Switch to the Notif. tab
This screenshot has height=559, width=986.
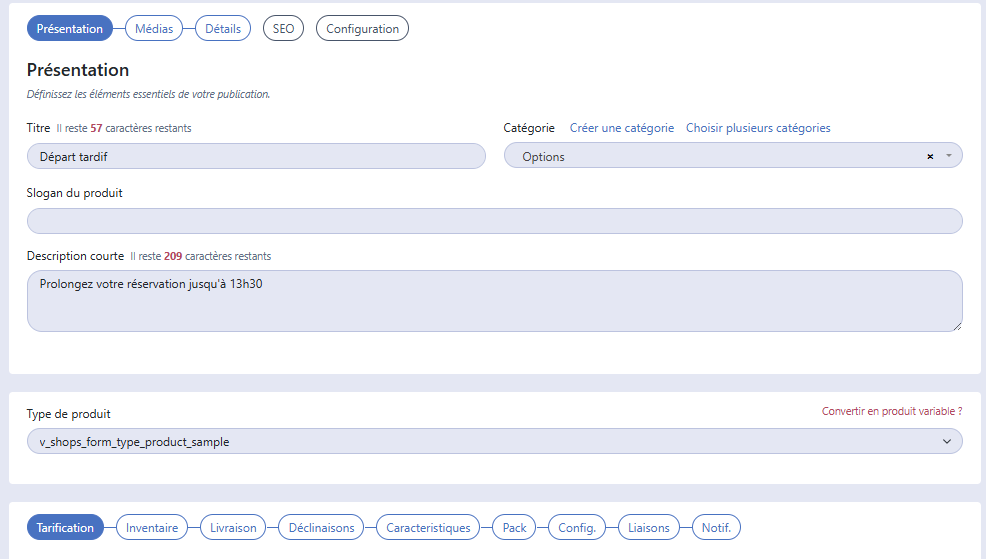[x=716, y=528]
